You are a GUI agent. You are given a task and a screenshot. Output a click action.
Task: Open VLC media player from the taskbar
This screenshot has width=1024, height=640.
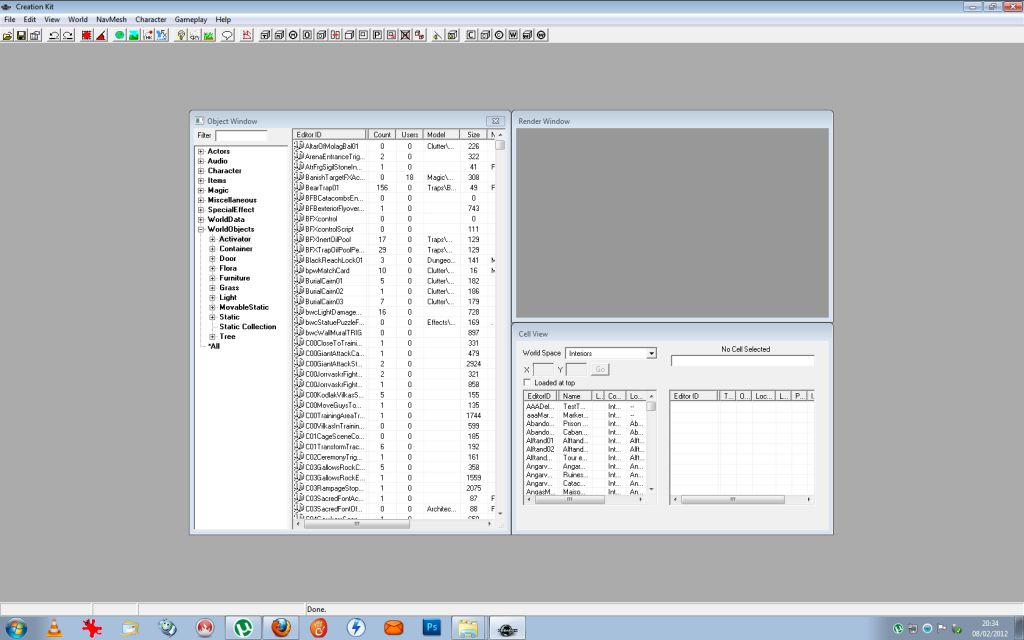54,628
